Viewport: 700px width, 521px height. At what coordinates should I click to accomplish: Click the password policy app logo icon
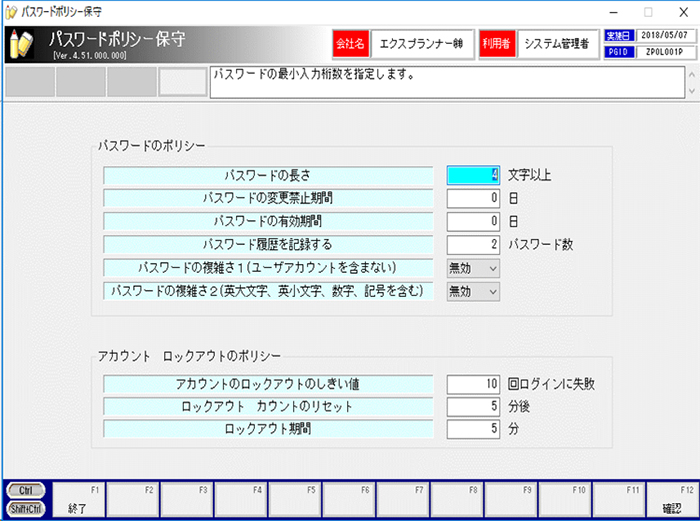point(22,44)
